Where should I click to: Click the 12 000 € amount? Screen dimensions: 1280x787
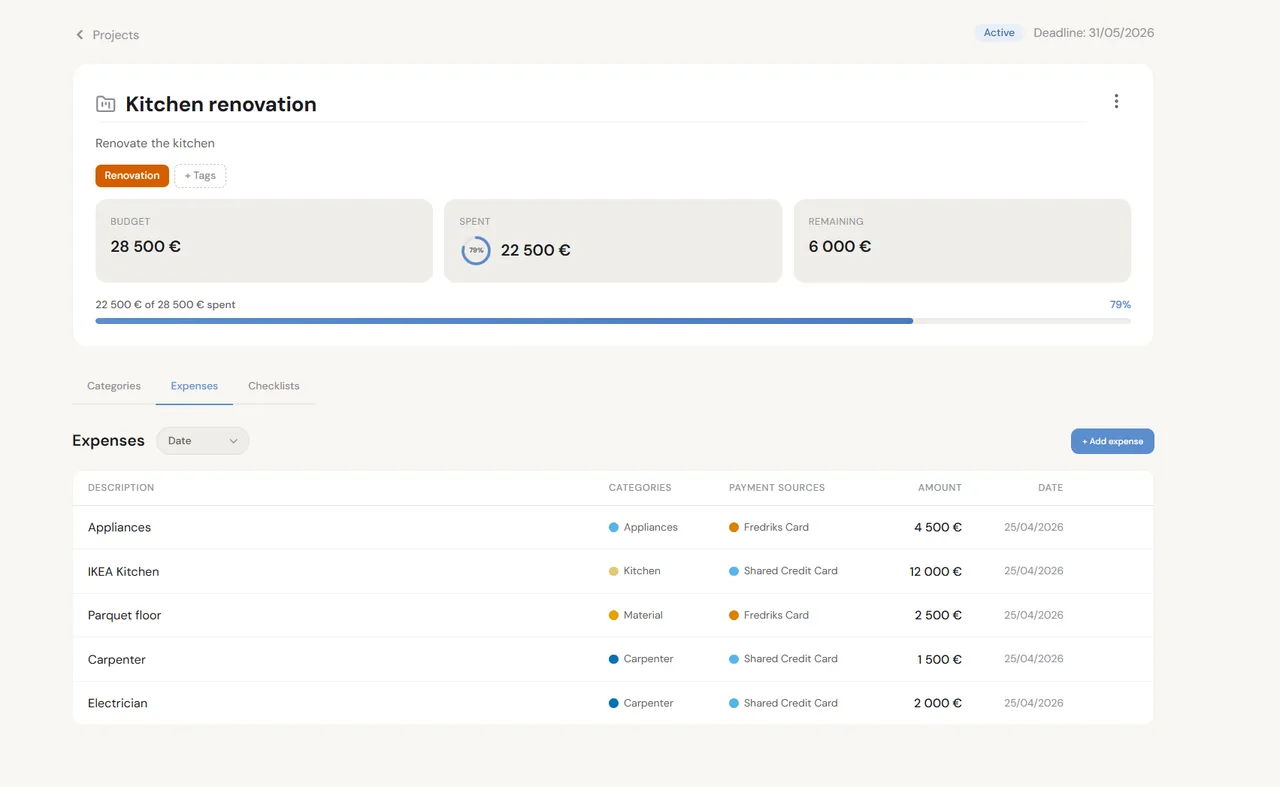(x=936, y=572)
